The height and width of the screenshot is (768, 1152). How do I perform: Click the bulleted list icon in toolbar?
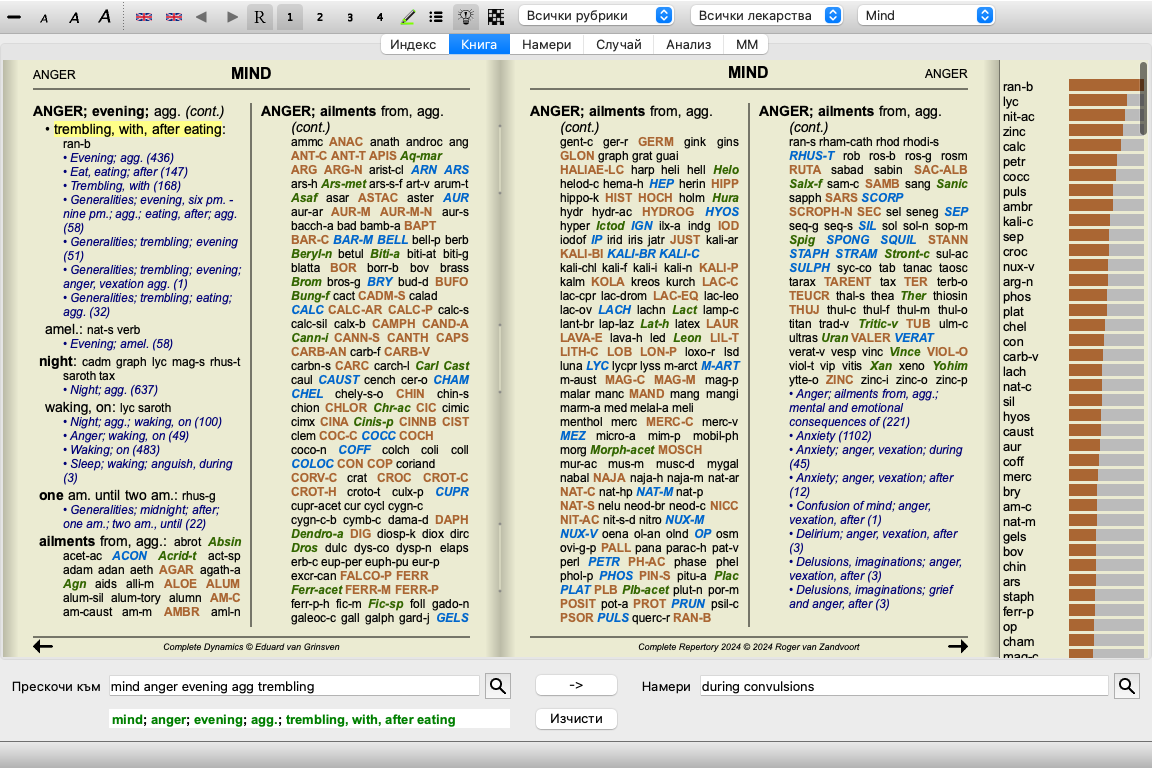pos(436,16)
